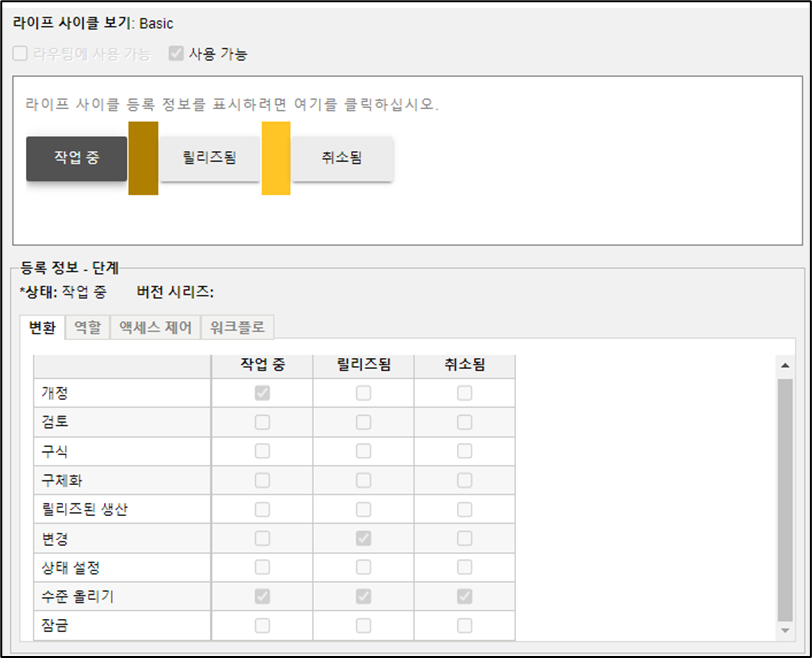Toggle 검토 checkbox in 릴리즈됨 column
Image resolution: width=812 pixels, height=658 pixels.
[x=364, y=422]
